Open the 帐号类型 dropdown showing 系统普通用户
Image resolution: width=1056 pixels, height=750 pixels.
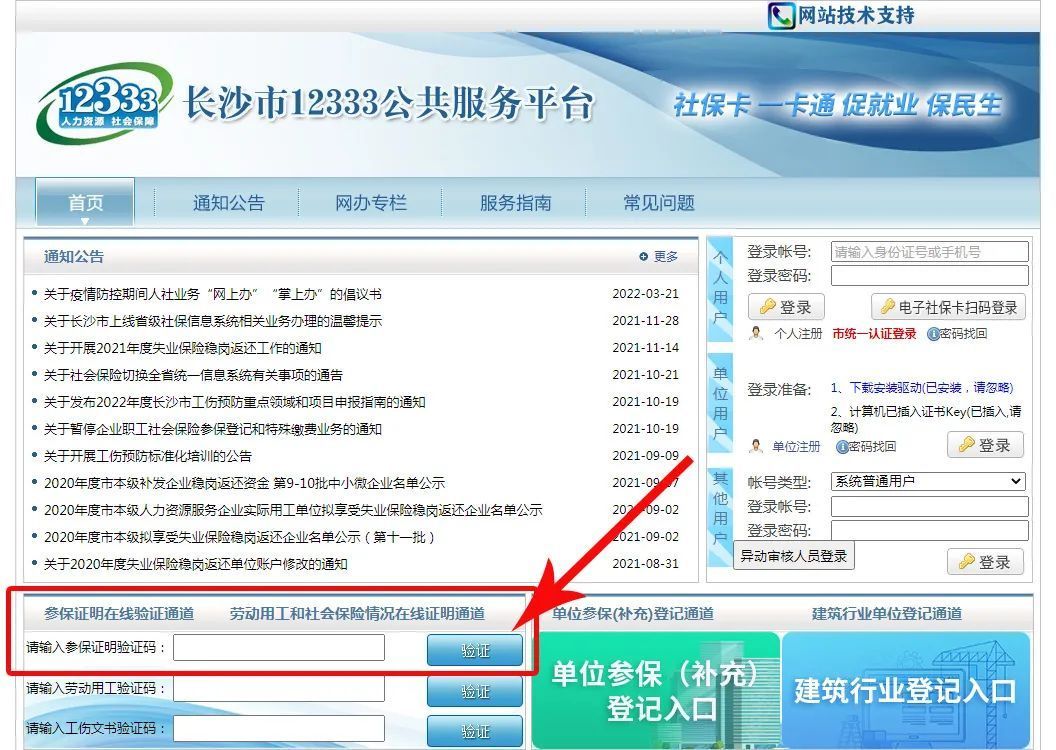[x=927, y=481]
